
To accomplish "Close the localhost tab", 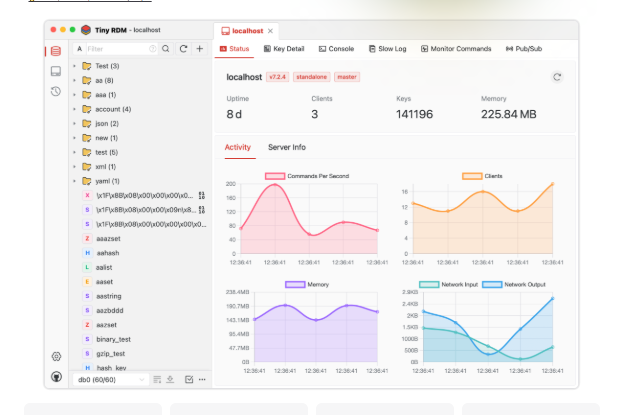I will coord(270,31).
